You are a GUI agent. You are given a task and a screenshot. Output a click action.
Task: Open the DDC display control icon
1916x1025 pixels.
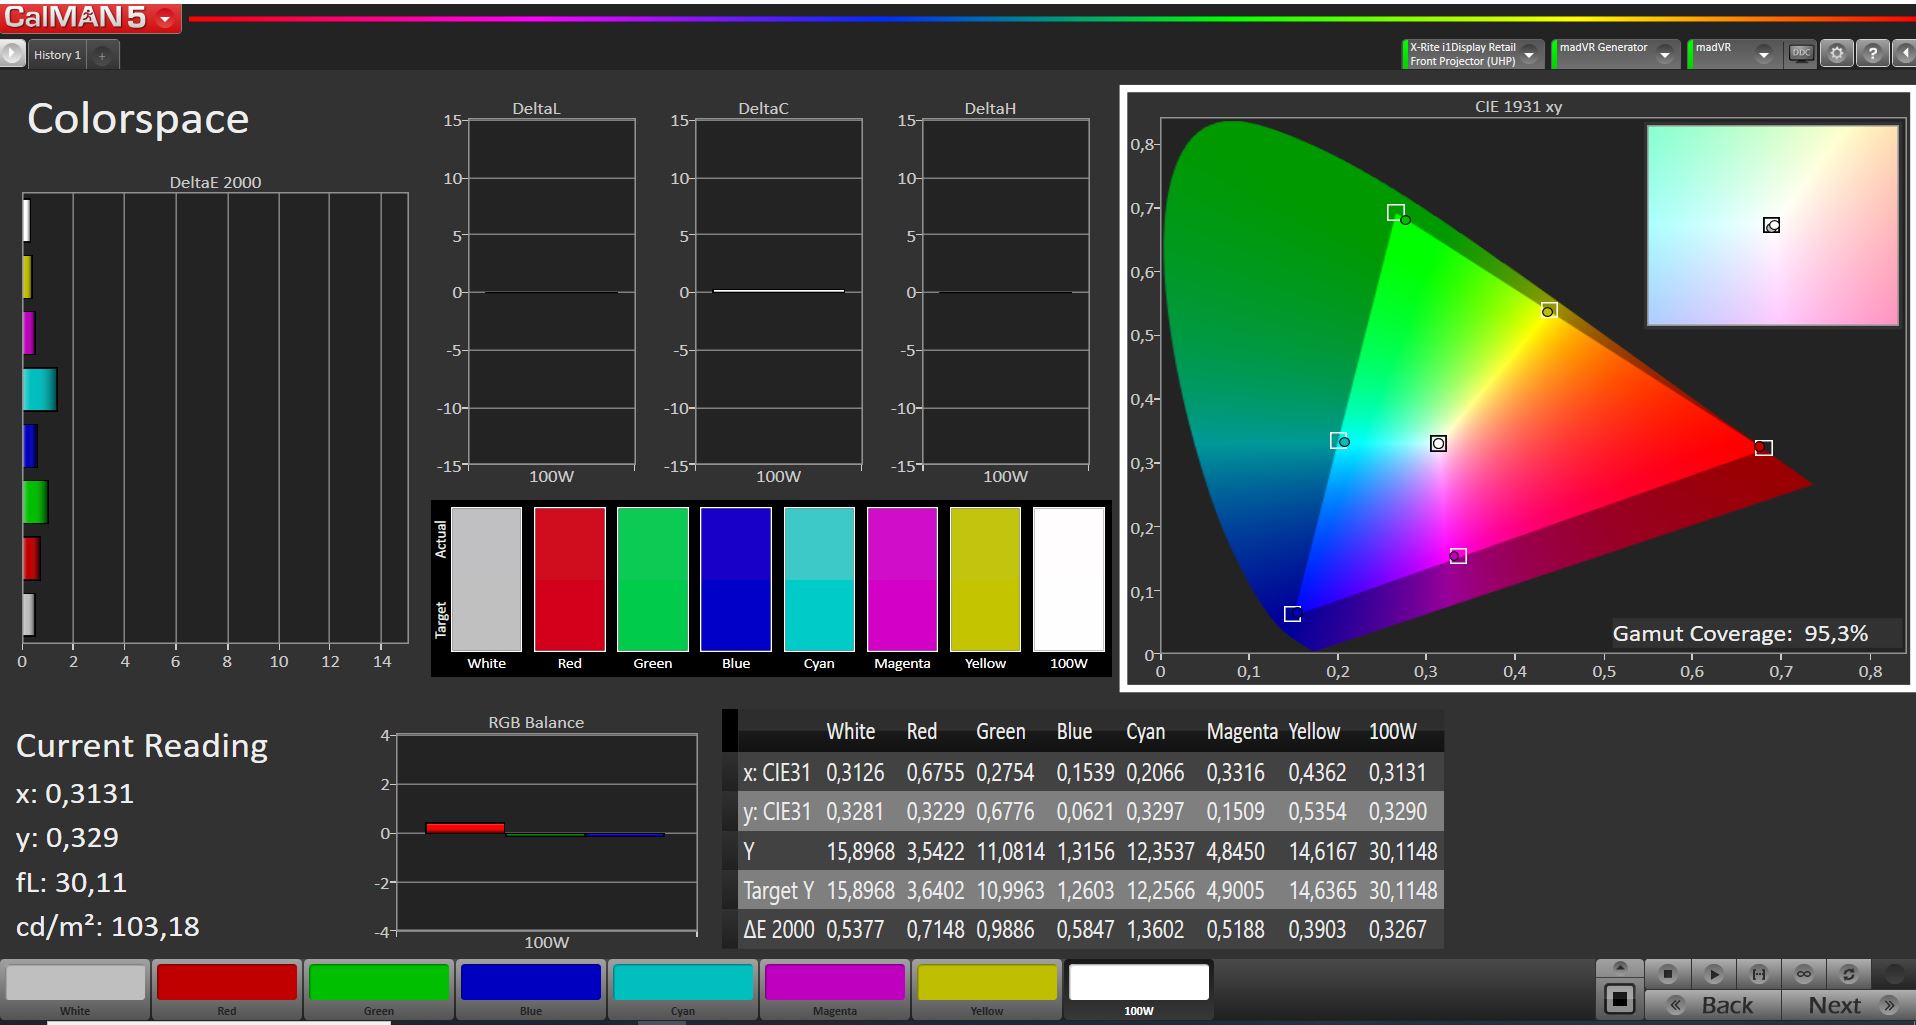point(1801,54)
